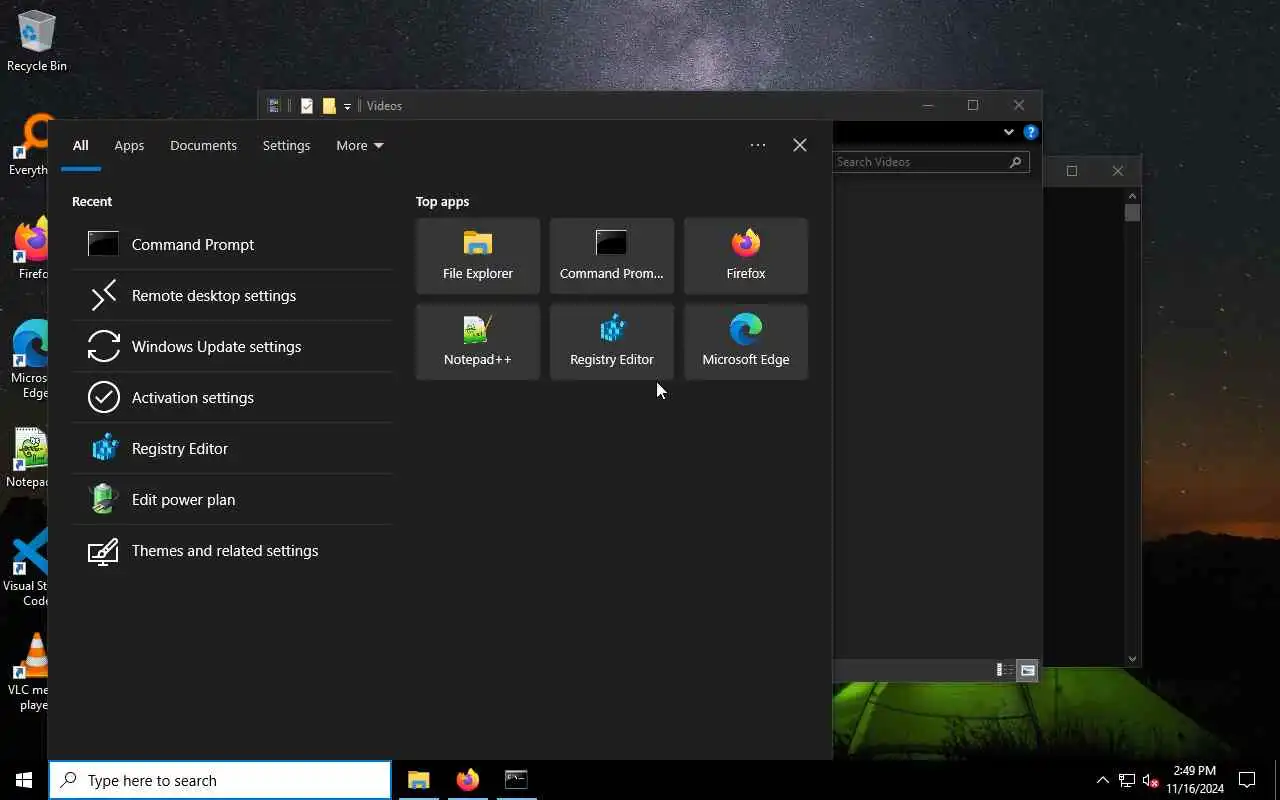Switch Videos window to details view
This screenshot has height=800, width=1280.
click(x=1005, y=670)
